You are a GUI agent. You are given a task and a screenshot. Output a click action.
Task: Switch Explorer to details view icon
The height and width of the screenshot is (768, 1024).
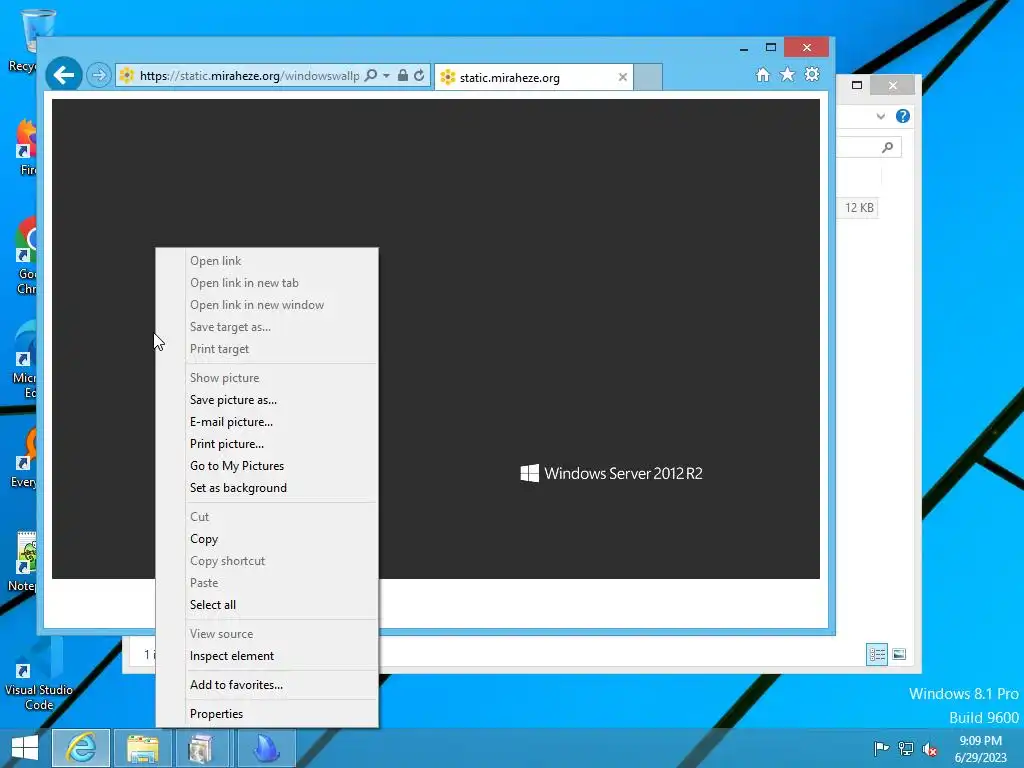pyautogui.click(x=876, y=654)
